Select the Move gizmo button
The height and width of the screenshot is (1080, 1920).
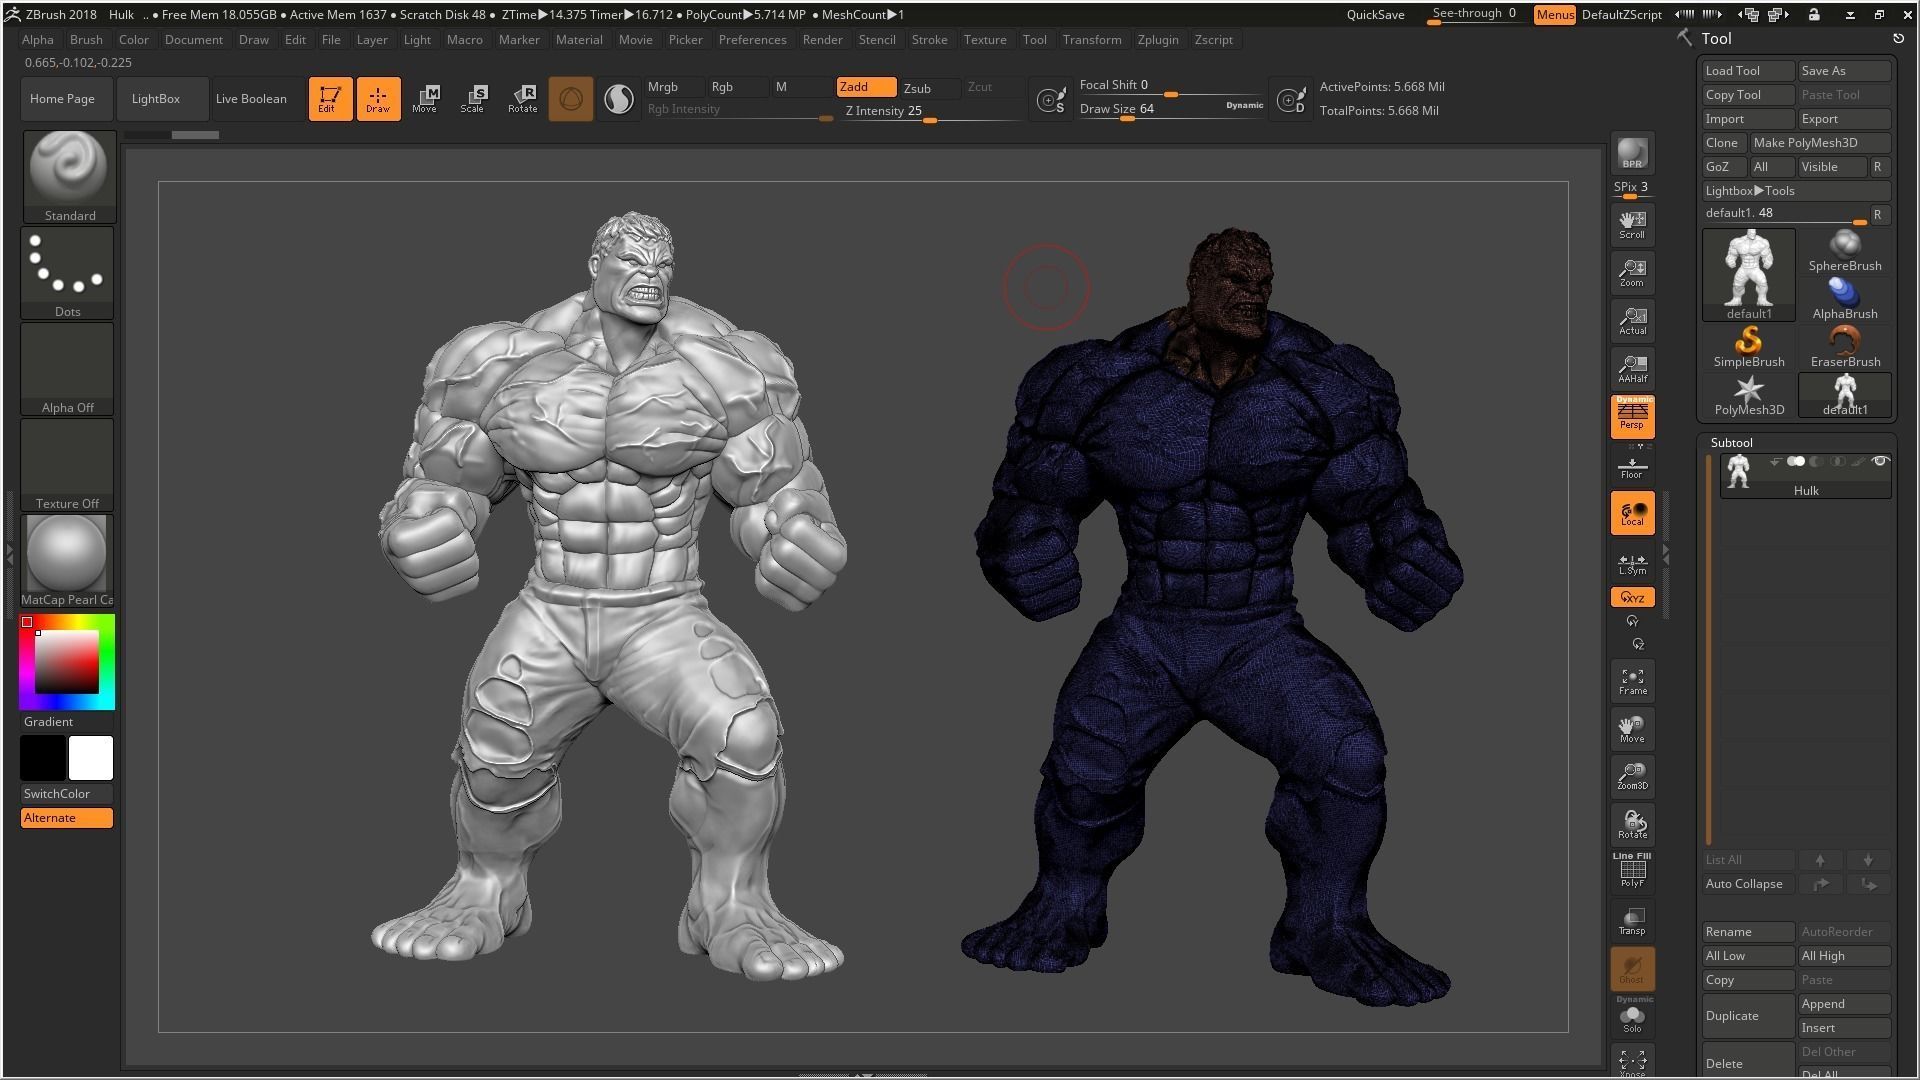point(425,98)
